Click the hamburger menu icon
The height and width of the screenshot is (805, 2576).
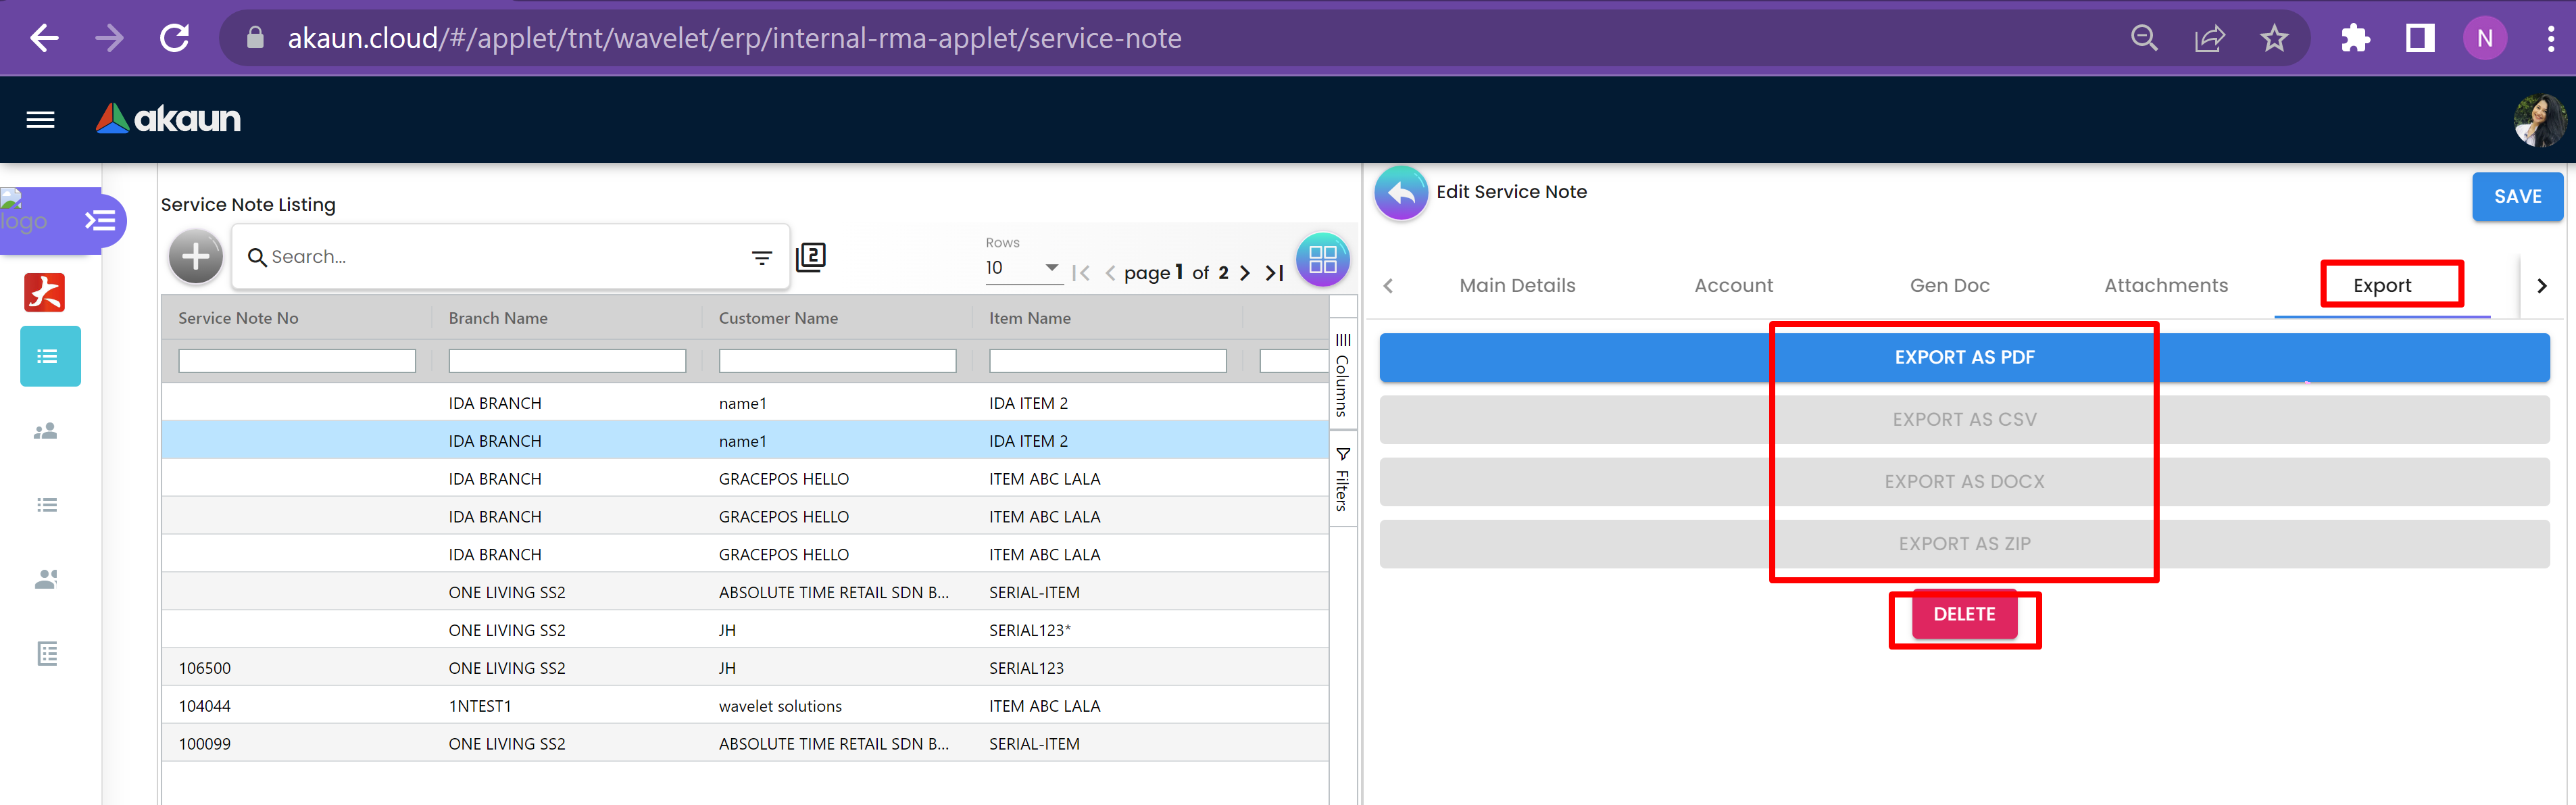point(40,120)
